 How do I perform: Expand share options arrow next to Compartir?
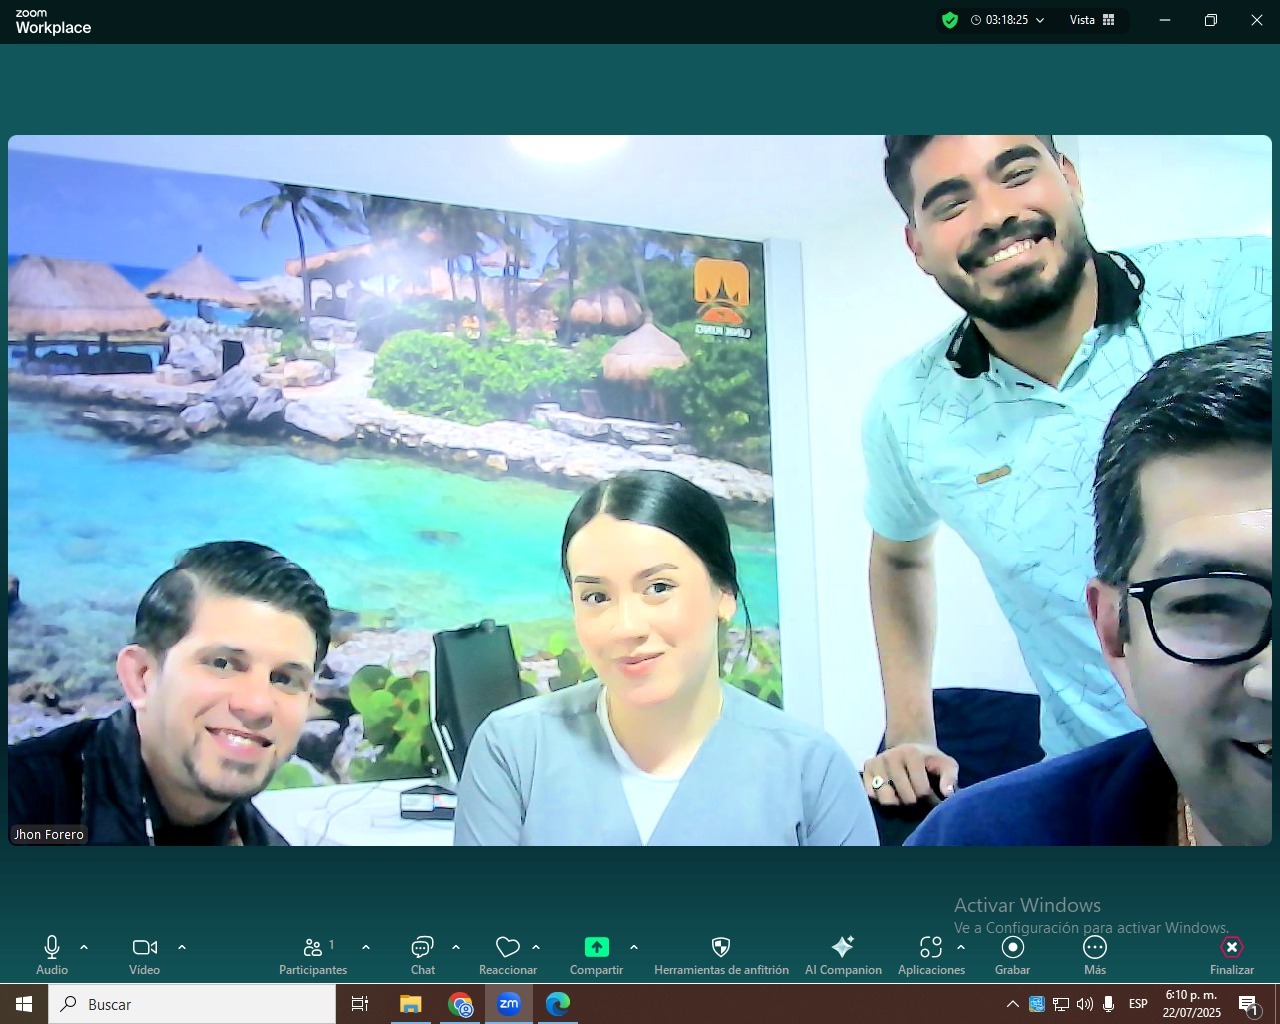[x=634, y=947]
